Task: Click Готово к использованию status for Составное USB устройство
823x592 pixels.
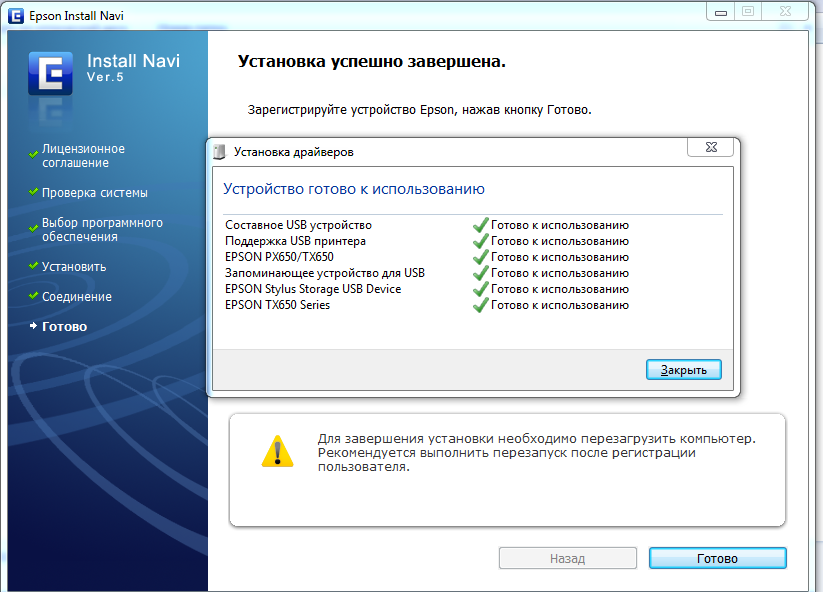Action: pos(560,225)
